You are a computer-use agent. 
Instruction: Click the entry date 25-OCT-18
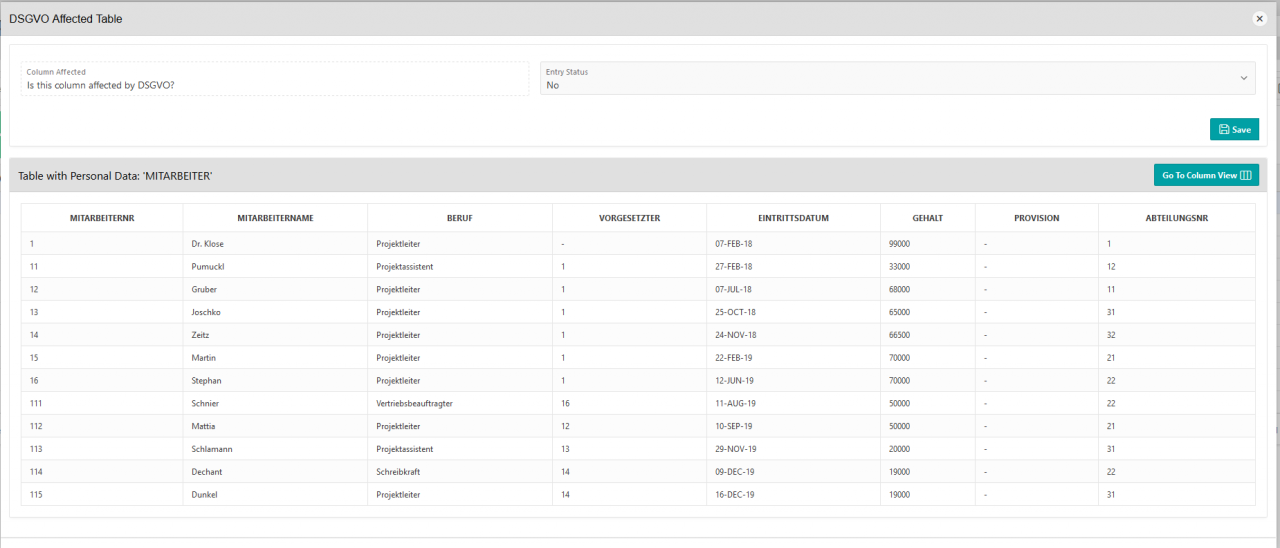(734, 313)
